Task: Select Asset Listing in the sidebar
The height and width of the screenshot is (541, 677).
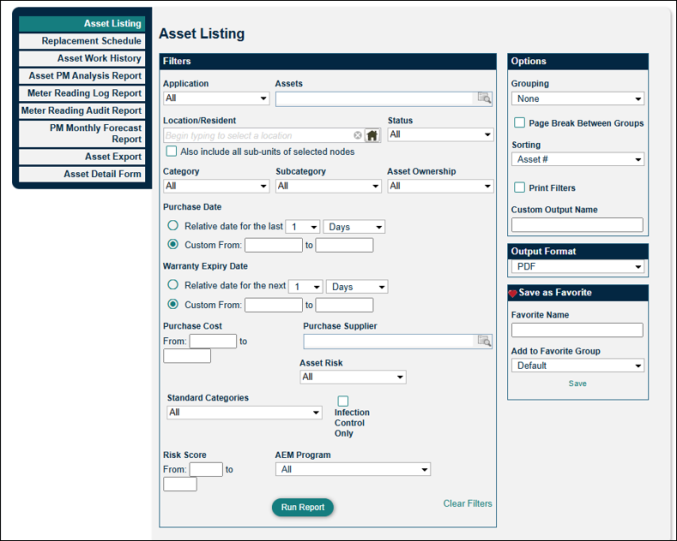Action: [x=82, y=24]
